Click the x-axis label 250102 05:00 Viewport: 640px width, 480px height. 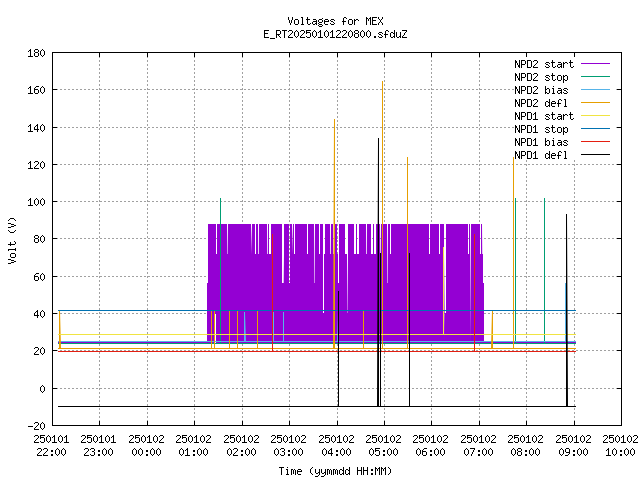coord(384,446)
